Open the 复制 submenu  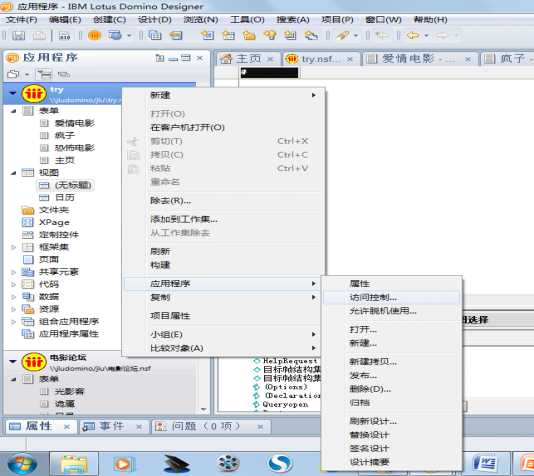(x=223, y=297)
